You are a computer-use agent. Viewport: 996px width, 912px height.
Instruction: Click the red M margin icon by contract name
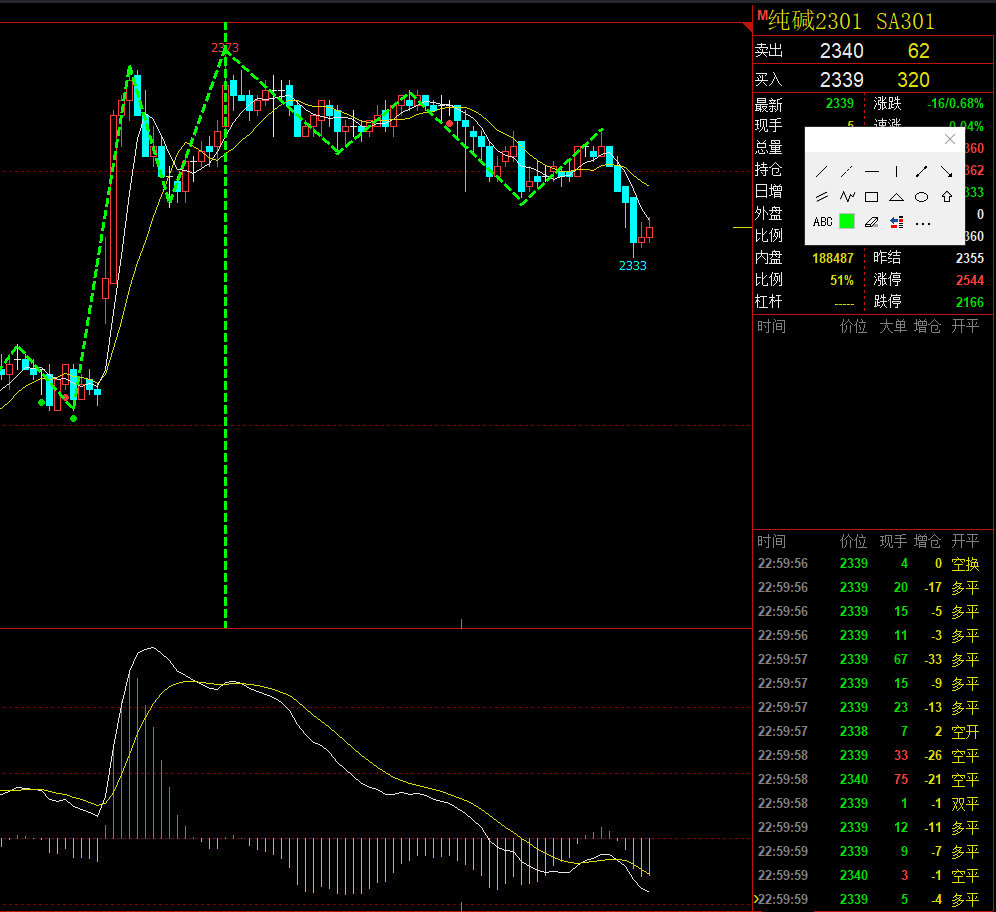[762, 16]
